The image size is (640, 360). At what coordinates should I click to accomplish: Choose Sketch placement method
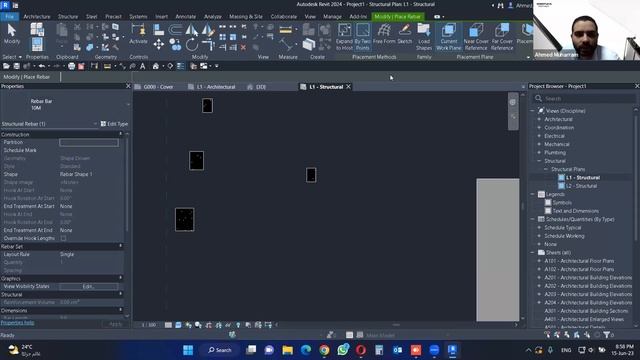point(404,34)
